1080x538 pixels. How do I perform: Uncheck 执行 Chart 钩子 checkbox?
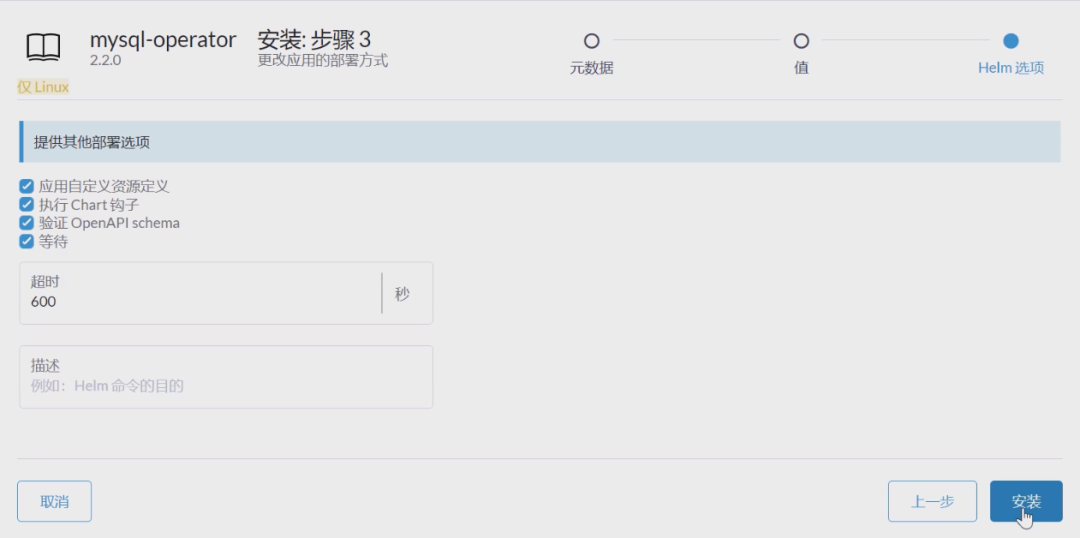click(26, 205)
